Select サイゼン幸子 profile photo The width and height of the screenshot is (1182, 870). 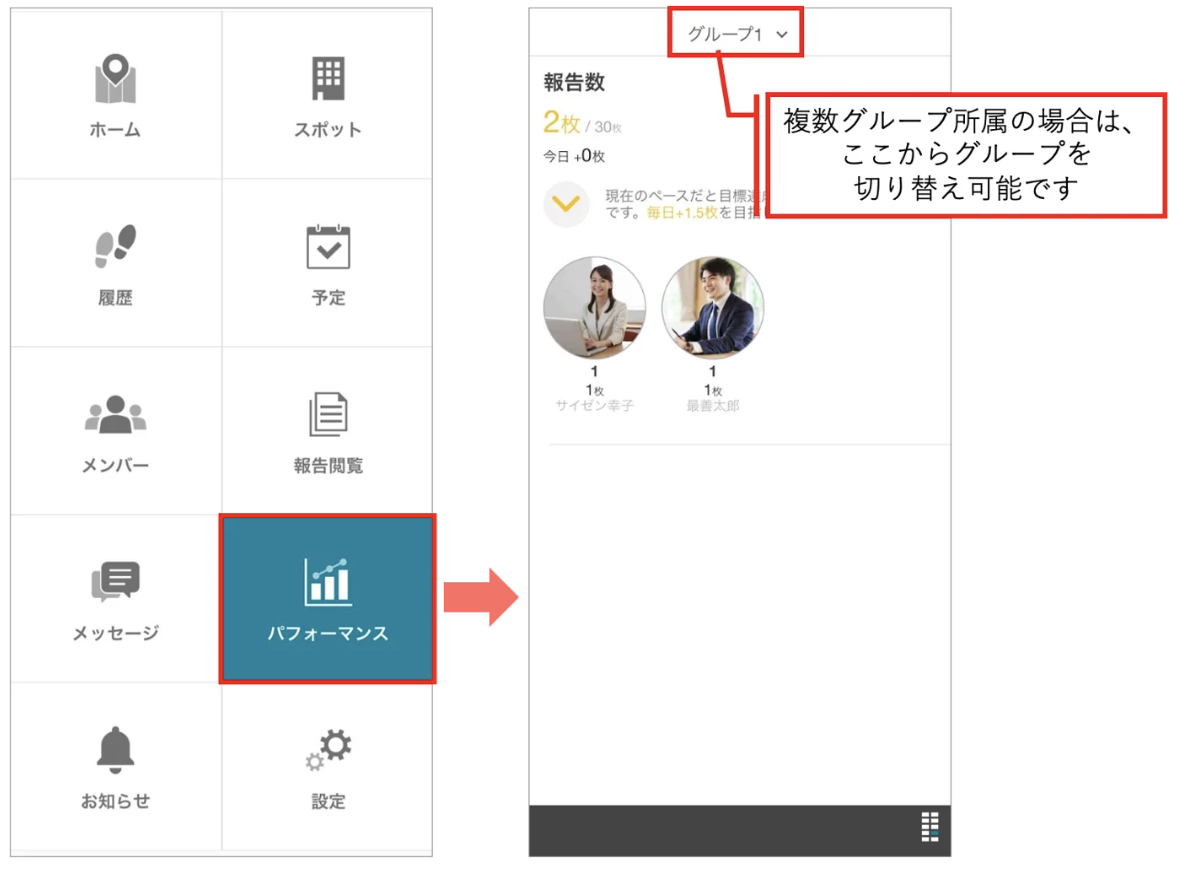click(595, 308)
